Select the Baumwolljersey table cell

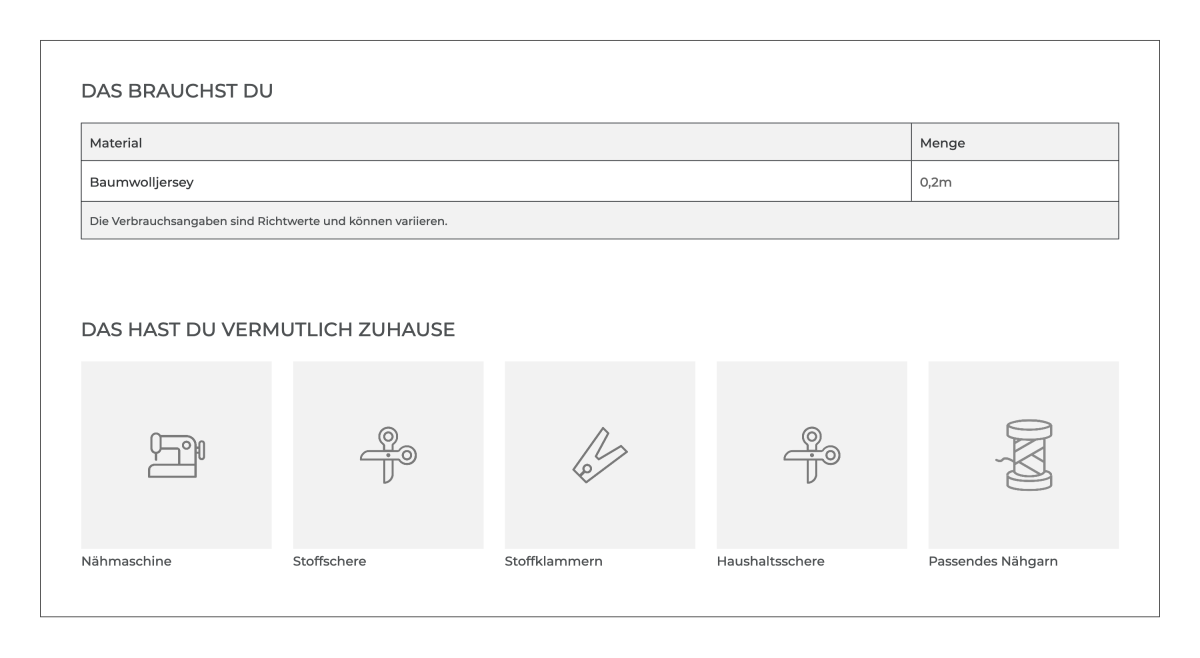point(496,181)
